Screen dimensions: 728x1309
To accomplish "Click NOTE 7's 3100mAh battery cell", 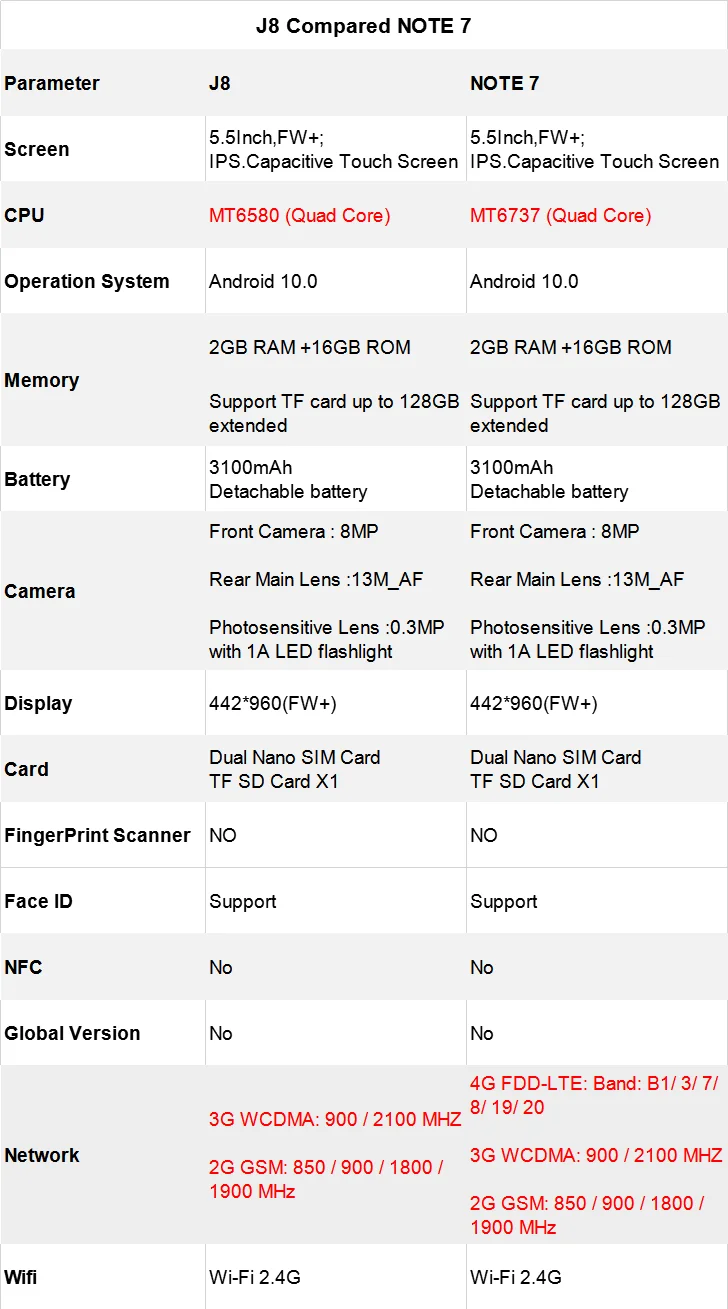I will coord(597,479).
